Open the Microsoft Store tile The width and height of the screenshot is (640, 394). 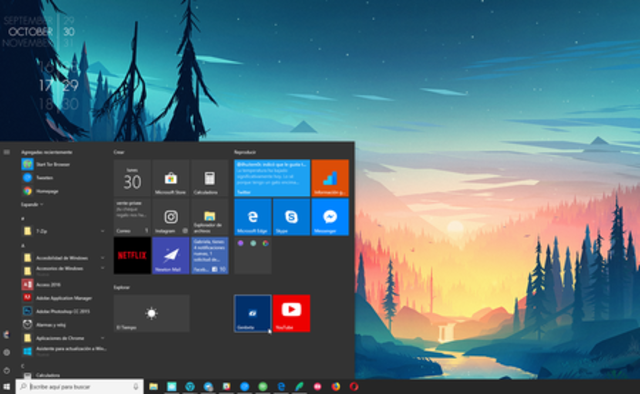(x=171, y=178)
